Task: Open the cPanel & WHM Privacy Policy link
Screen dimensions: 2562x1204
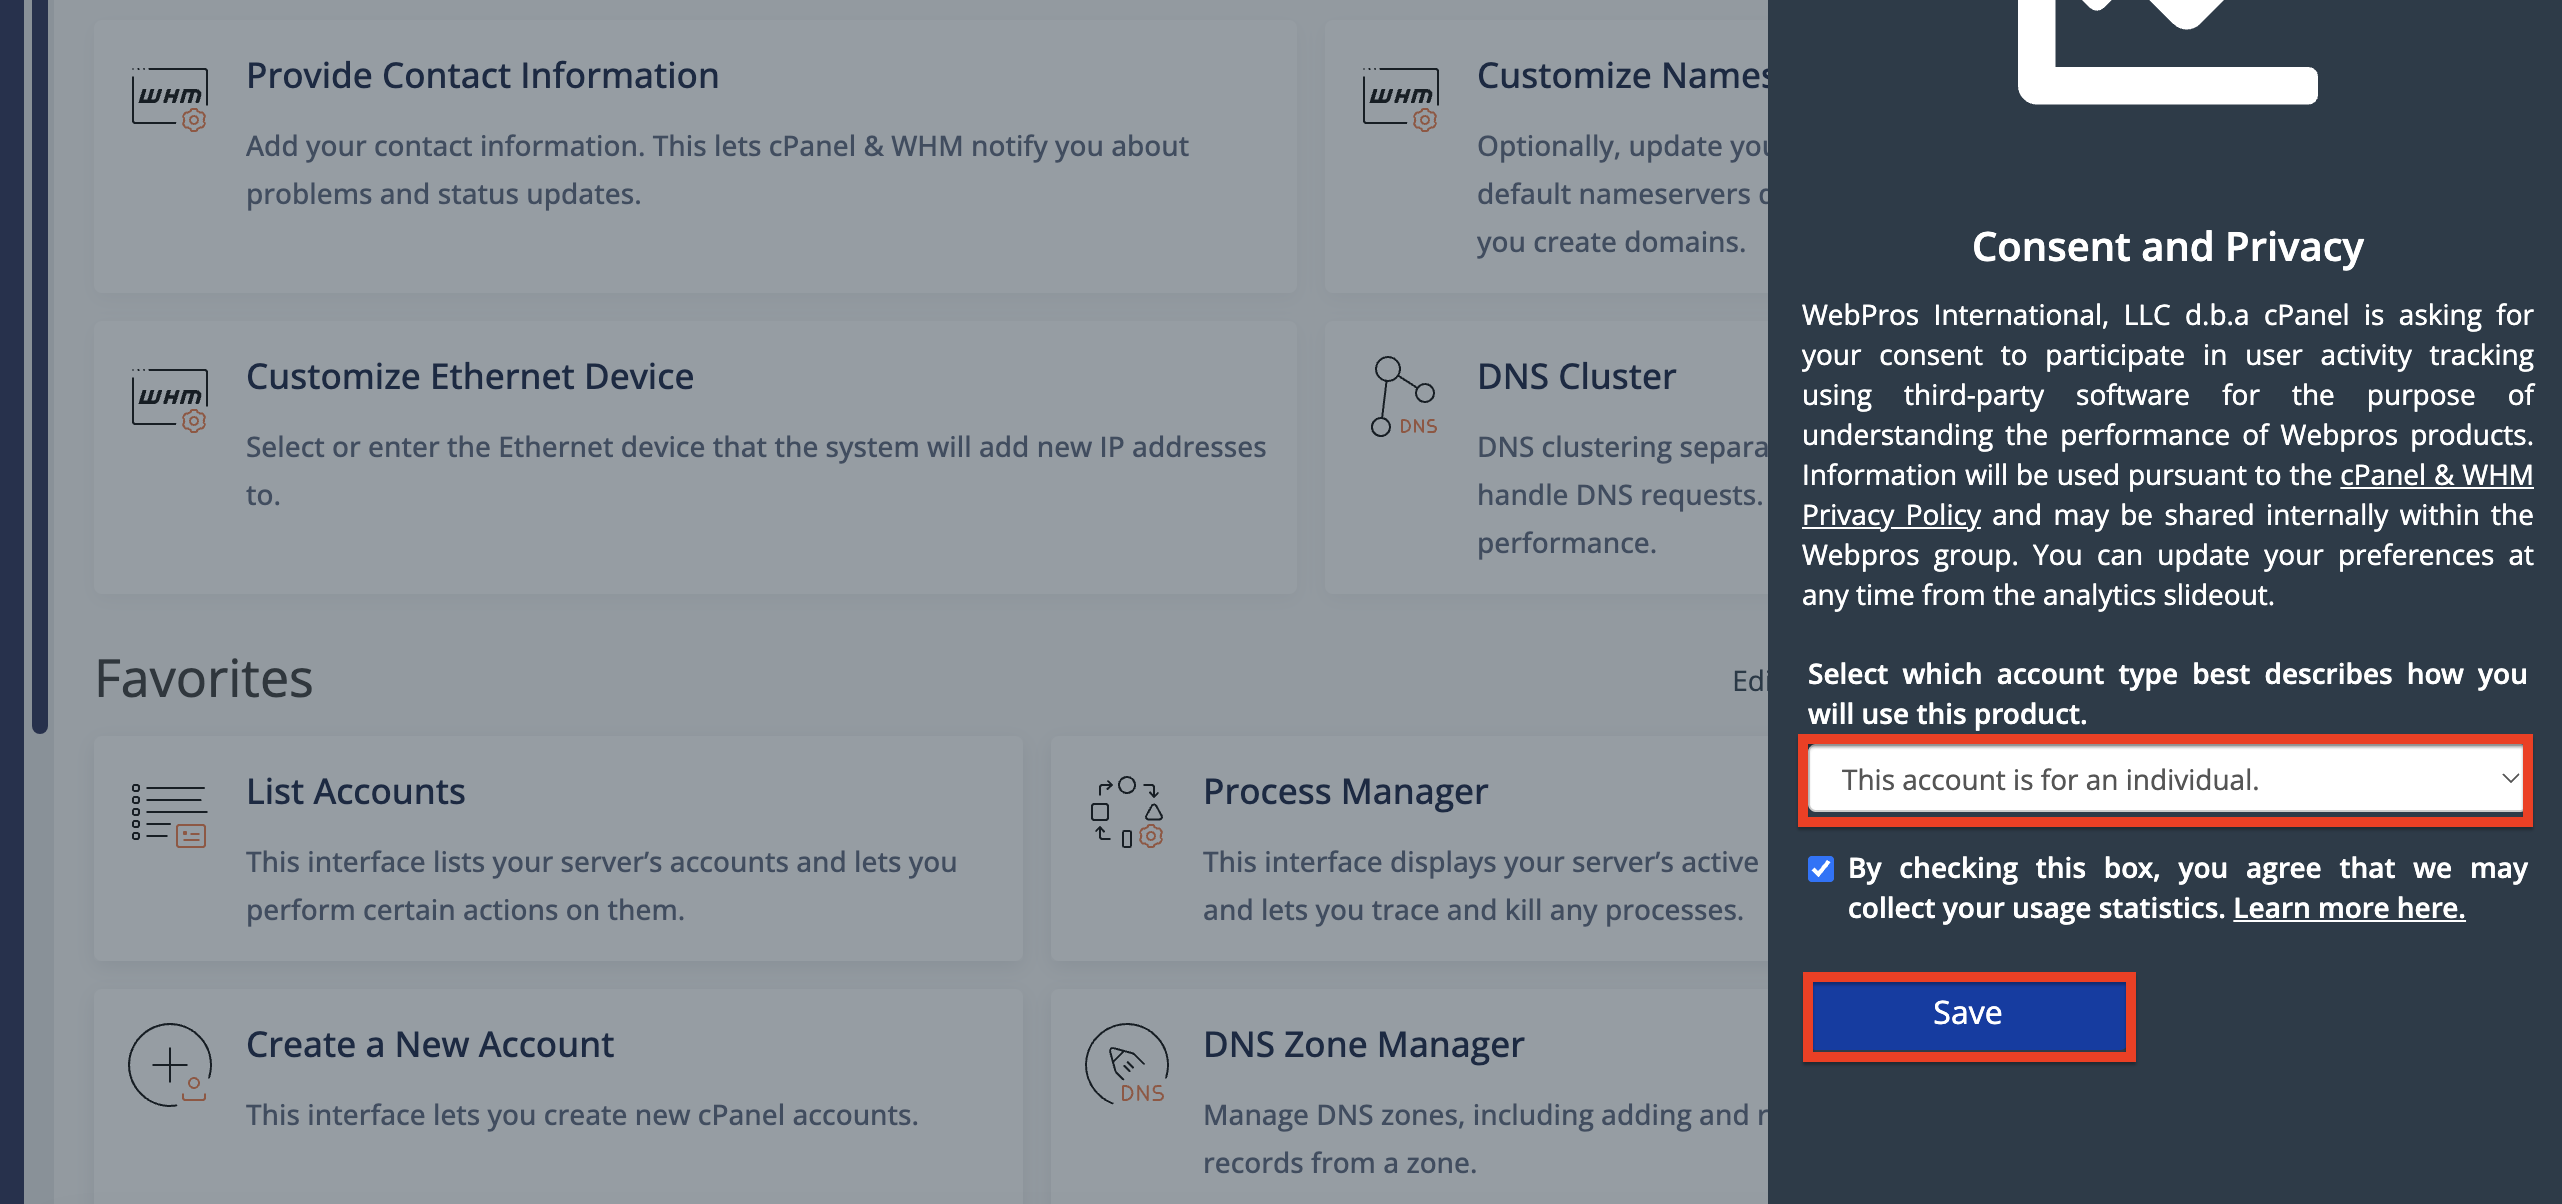Action: 2167,495
